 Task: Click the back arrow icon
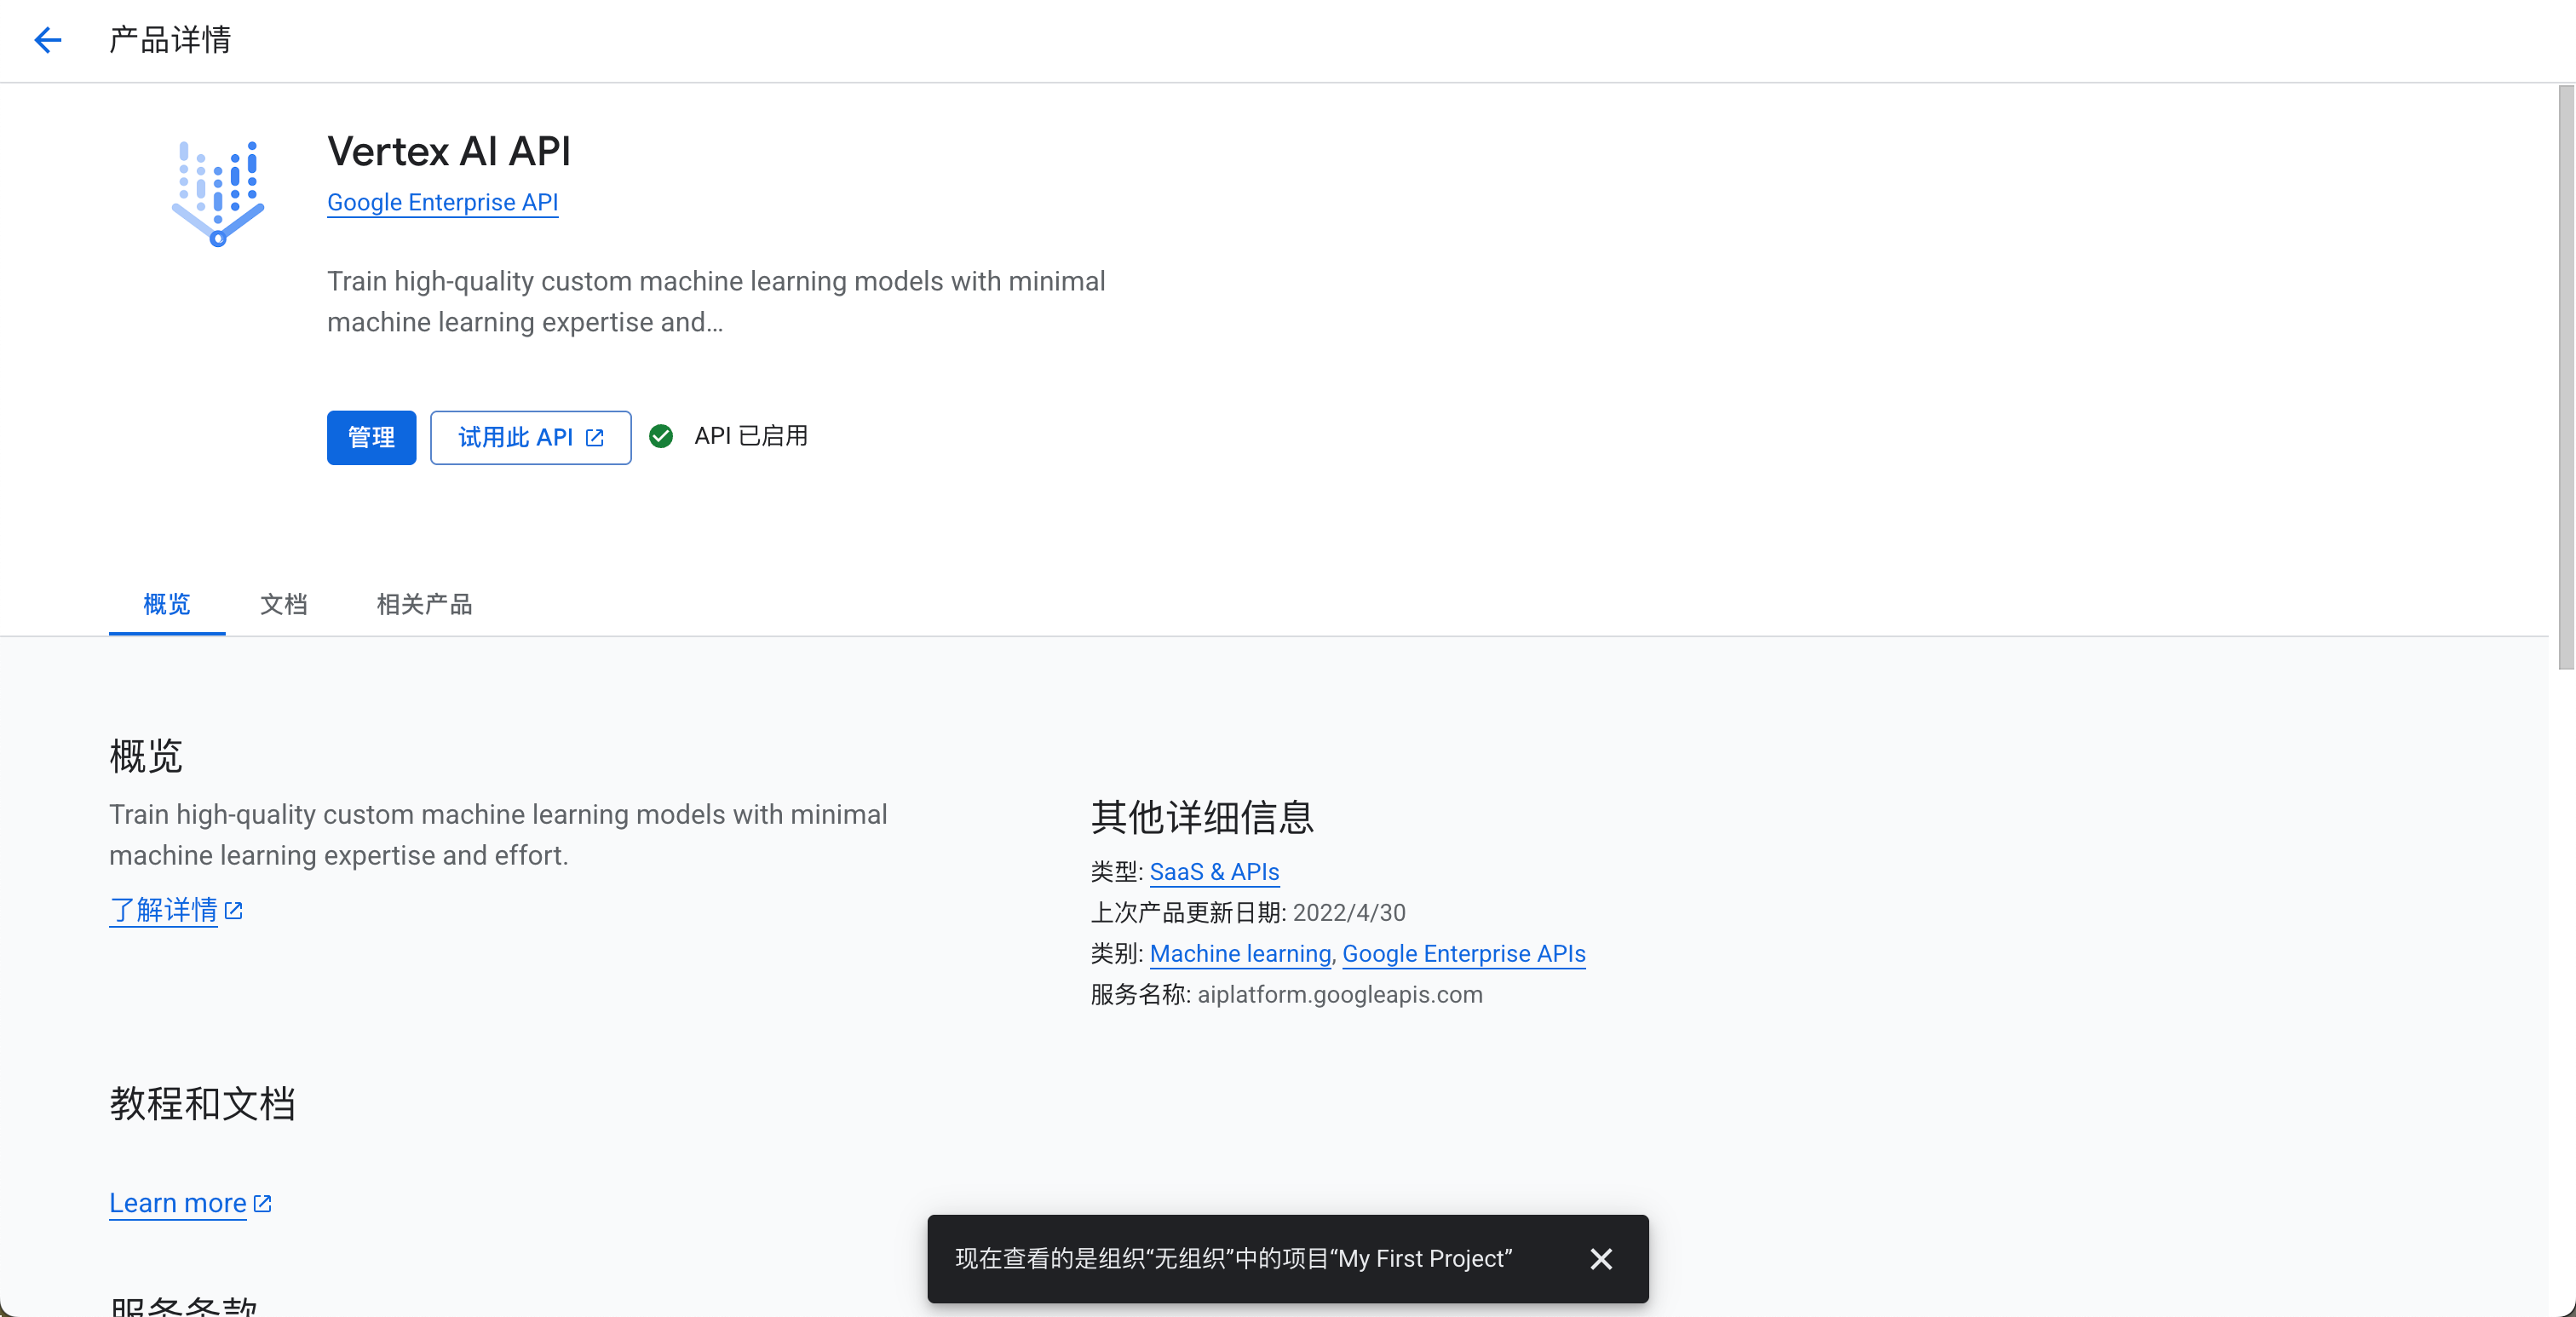tap(47, 40)
